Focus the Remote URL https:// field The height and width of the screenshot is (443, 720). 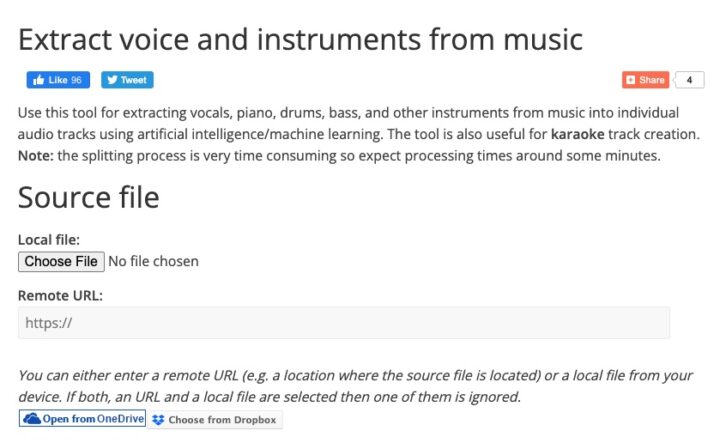click(343, 323)
